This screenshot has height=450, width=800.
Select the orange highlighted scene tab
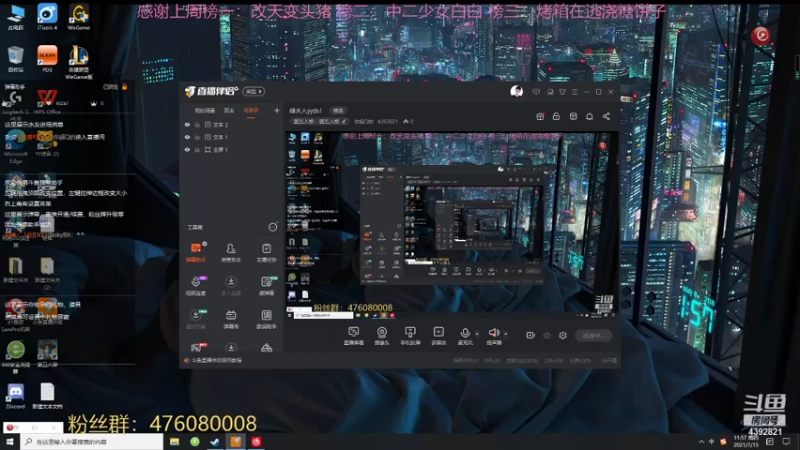pos(251,111)
